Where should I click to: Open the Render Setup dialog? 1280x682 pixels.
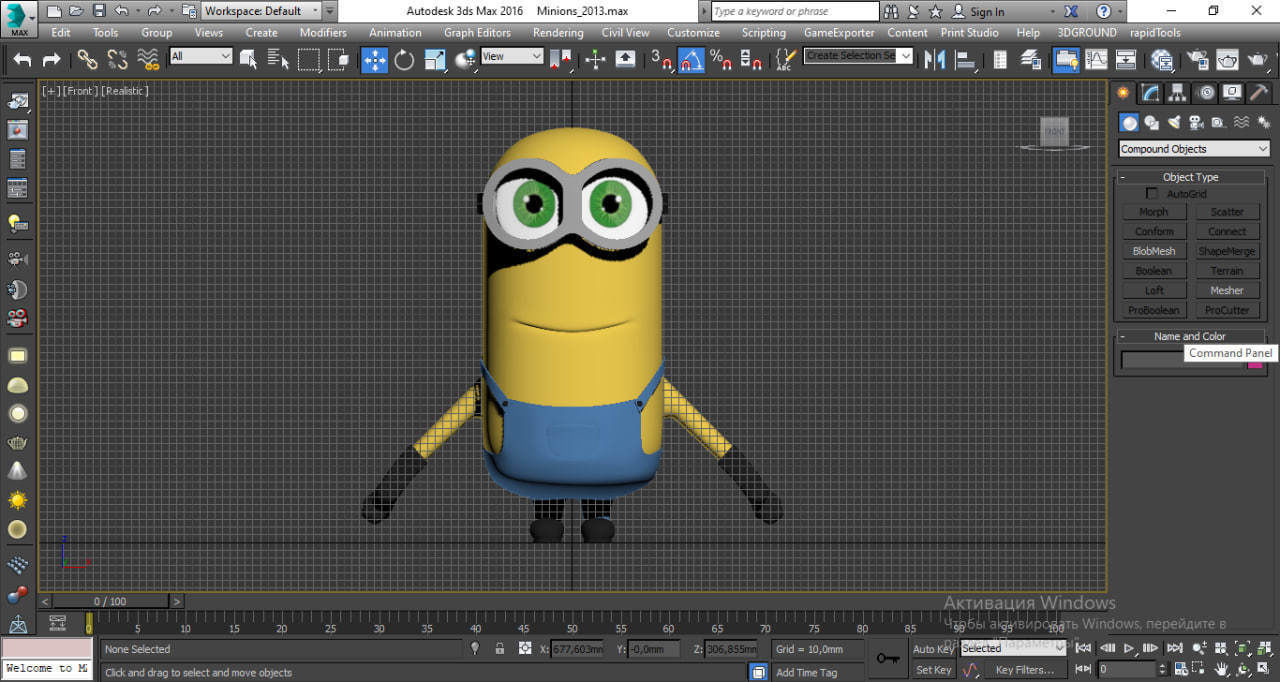coord(1196,60)
